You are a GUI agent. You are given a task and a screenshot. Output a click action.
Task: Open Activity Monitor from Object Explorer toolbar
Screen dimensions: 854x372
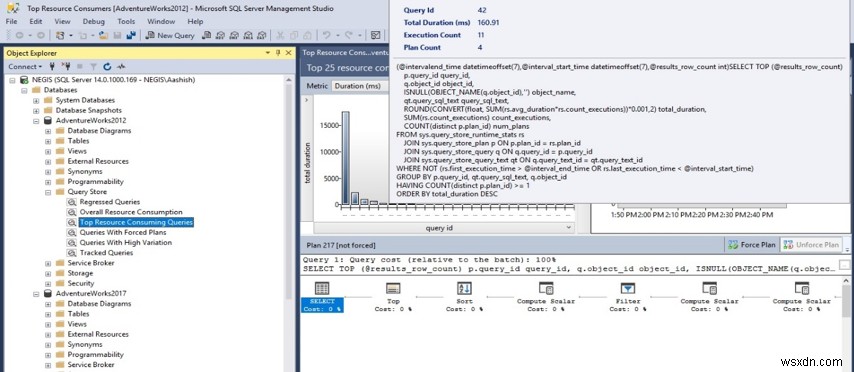click(121, 66)
